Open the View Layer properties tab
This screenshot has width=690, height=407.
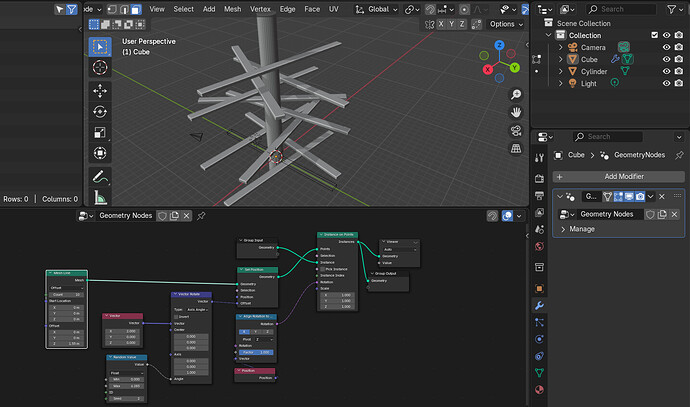coord(540,213)
